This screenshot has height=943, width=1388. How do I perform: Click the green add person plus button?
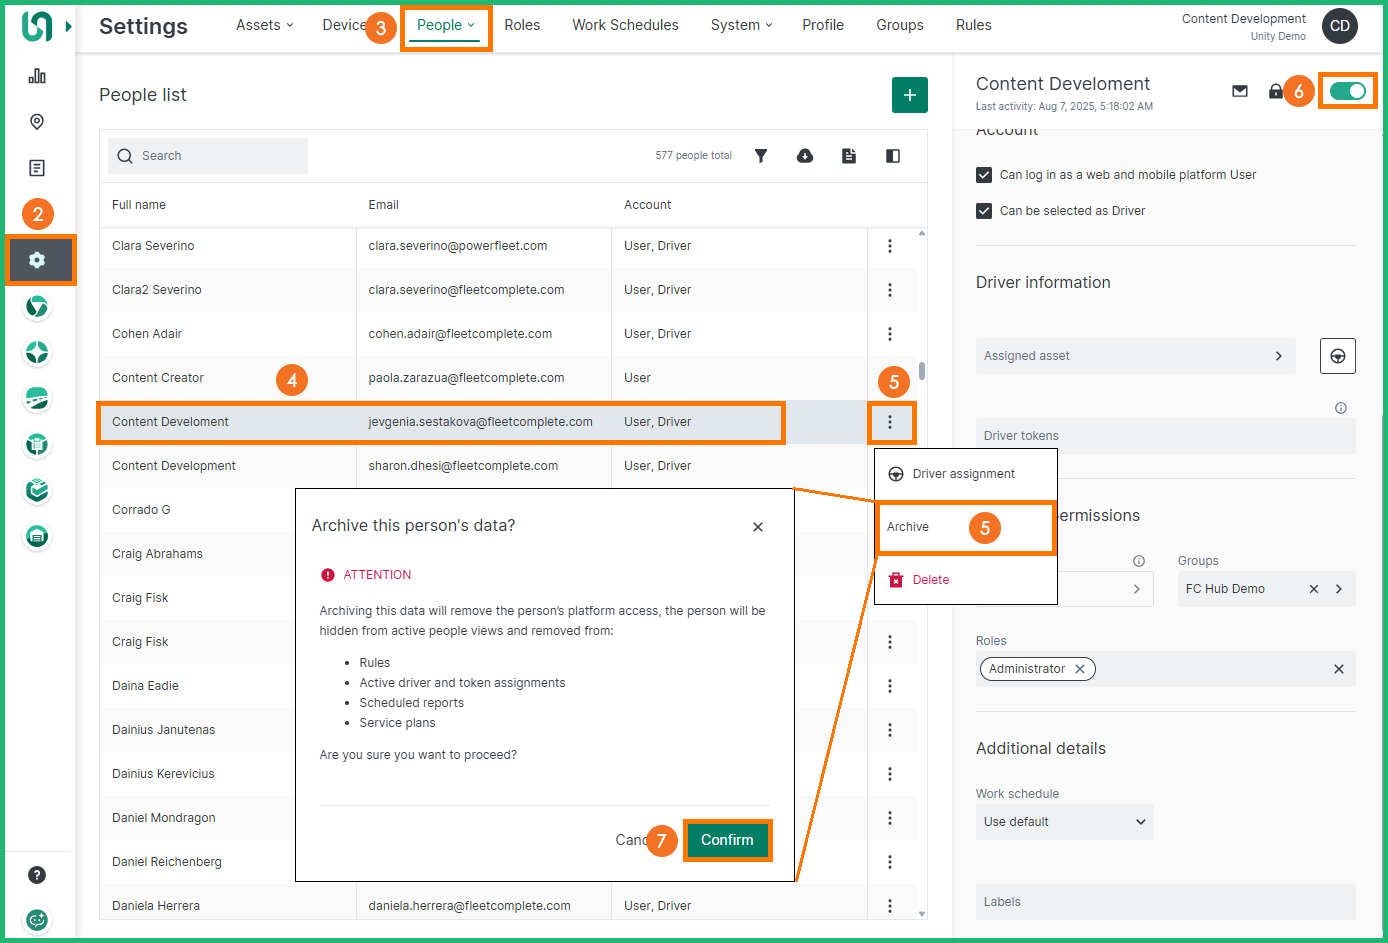pyautogui.click(x=909, y=95)
